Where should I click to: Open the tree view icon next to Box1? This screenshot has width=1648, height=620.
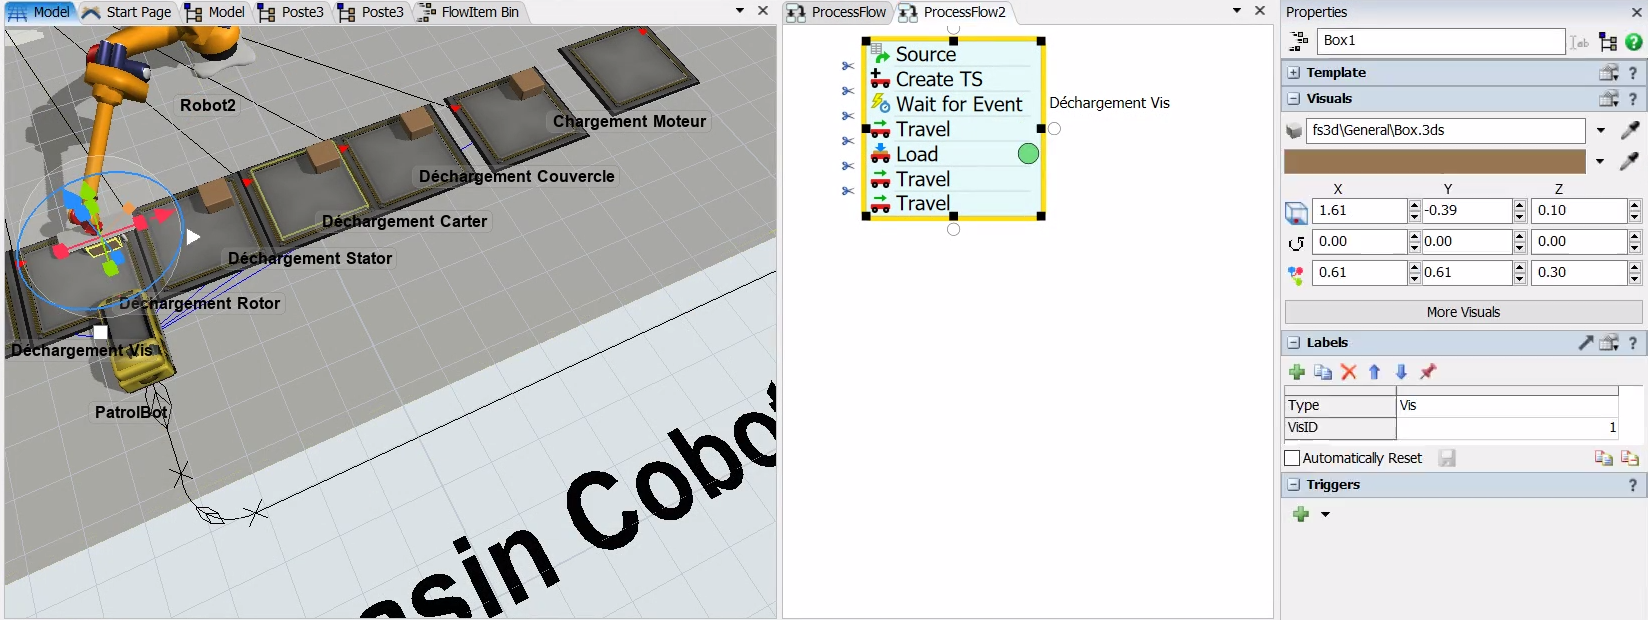1608,42
